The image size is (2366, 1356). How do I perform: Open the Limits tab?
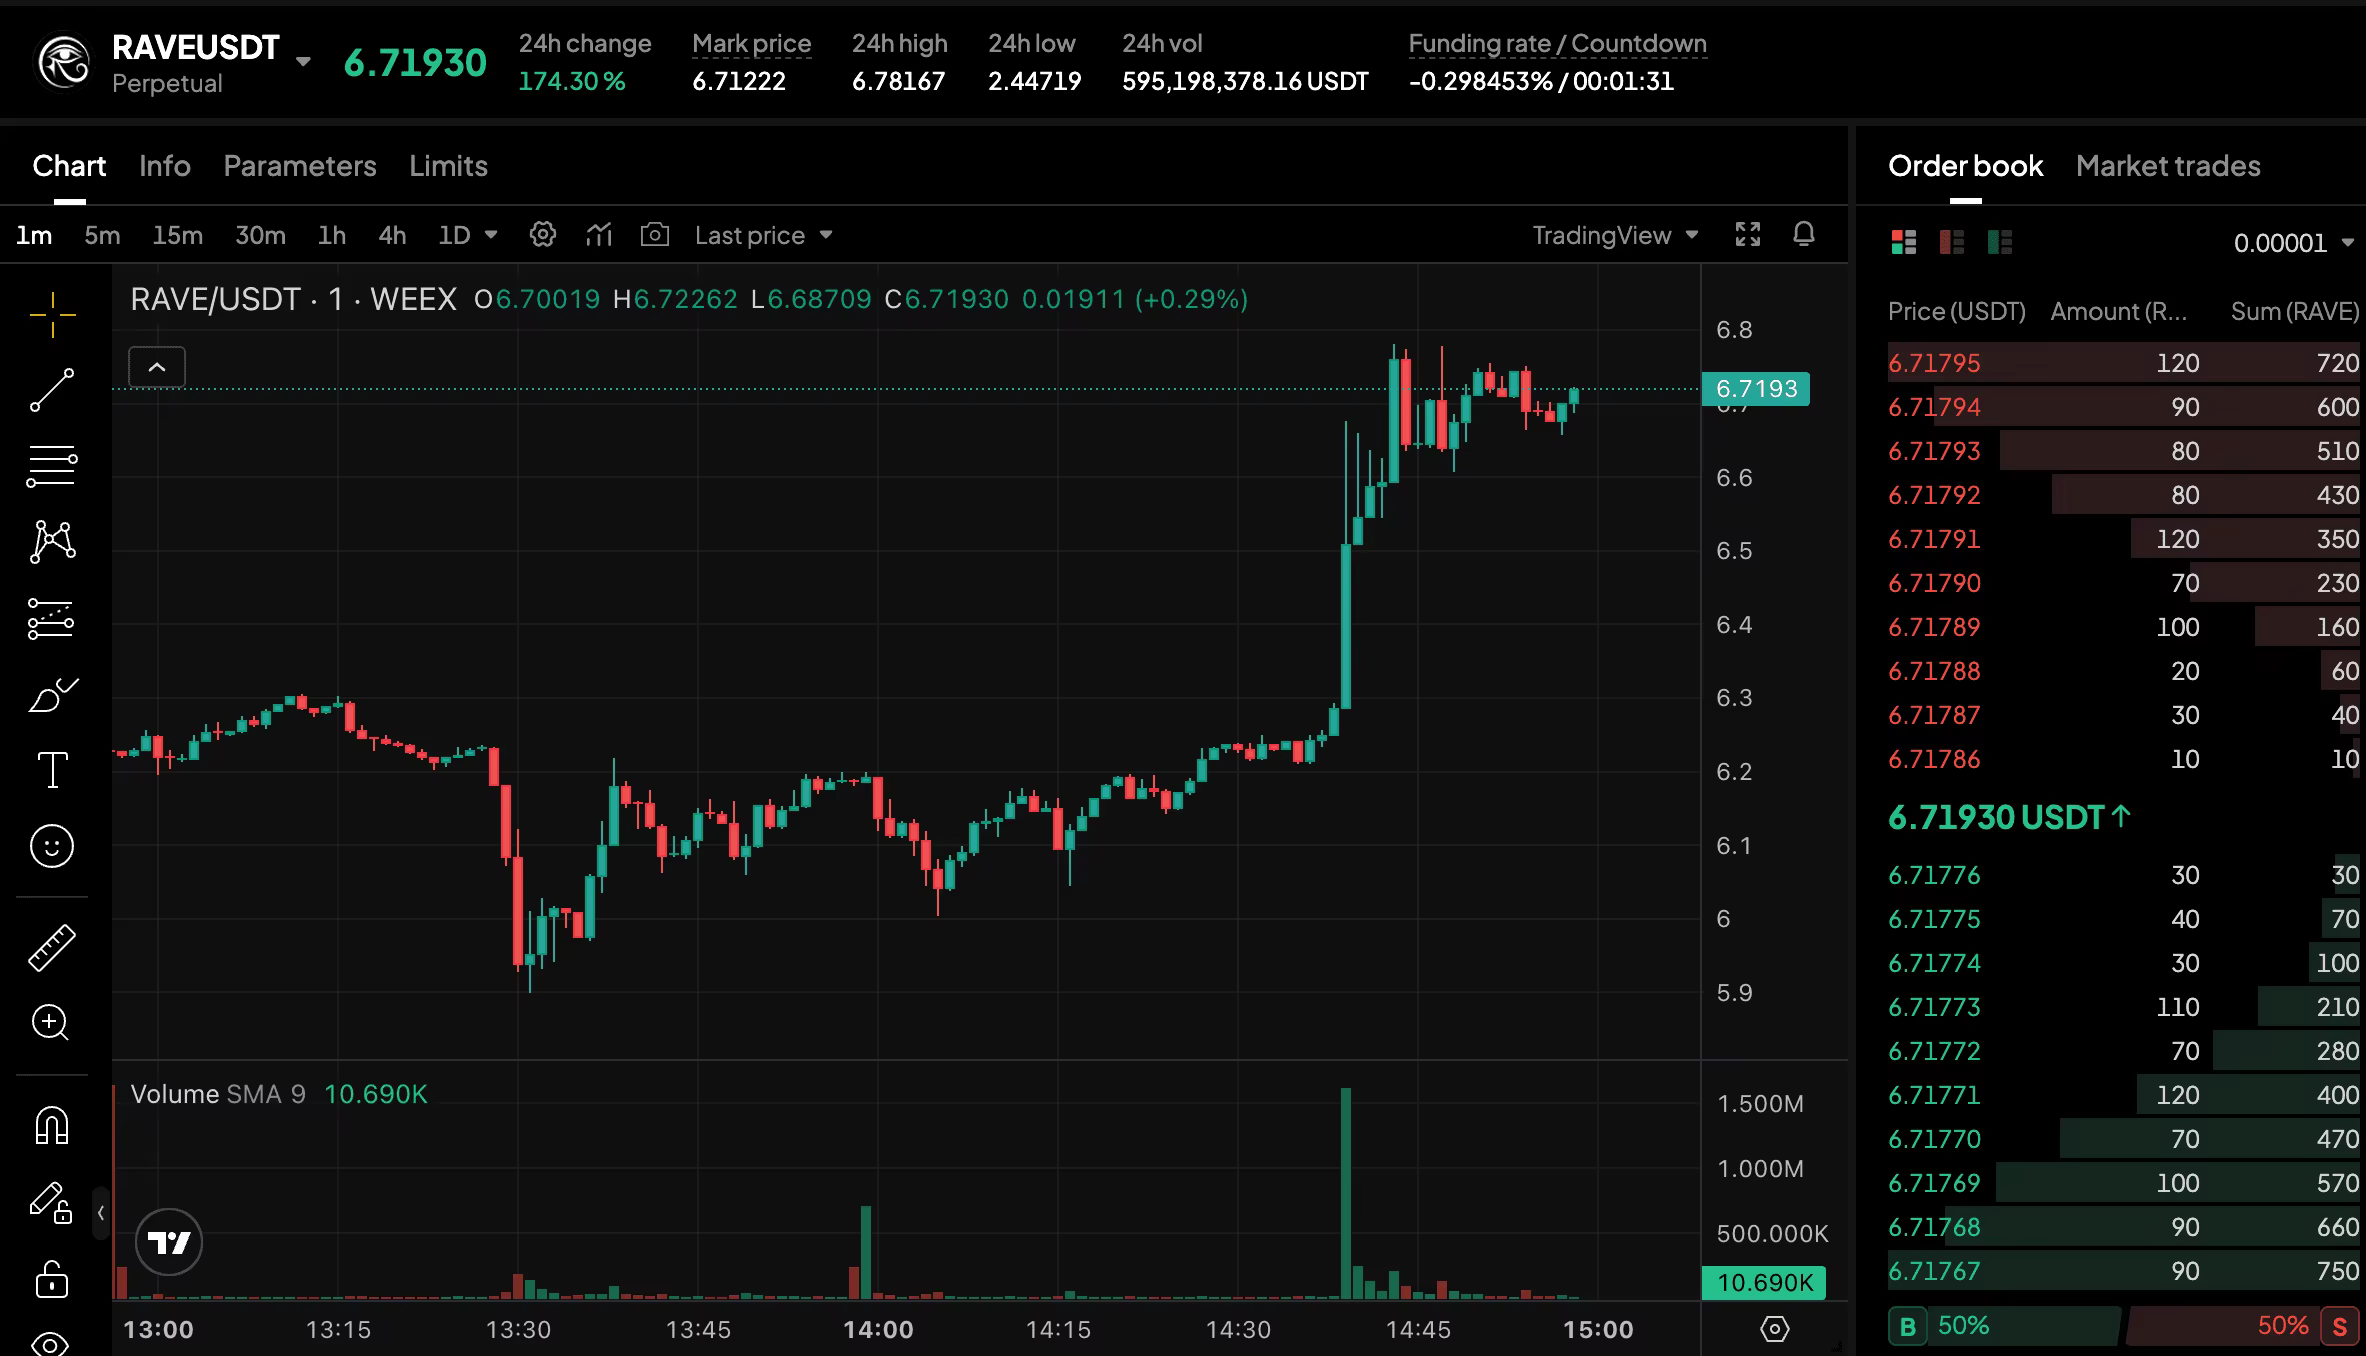click(448, 166)
